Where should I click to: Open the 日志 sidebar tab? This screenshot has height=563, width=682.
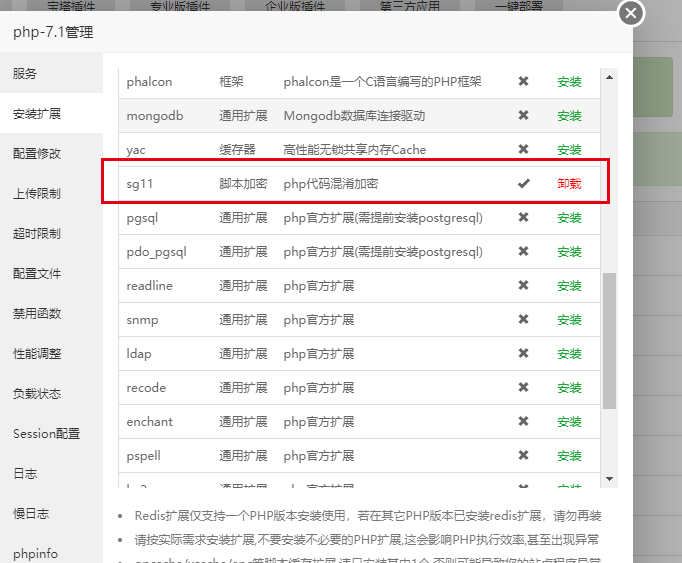pyautogui.click(x=51, y=474)
